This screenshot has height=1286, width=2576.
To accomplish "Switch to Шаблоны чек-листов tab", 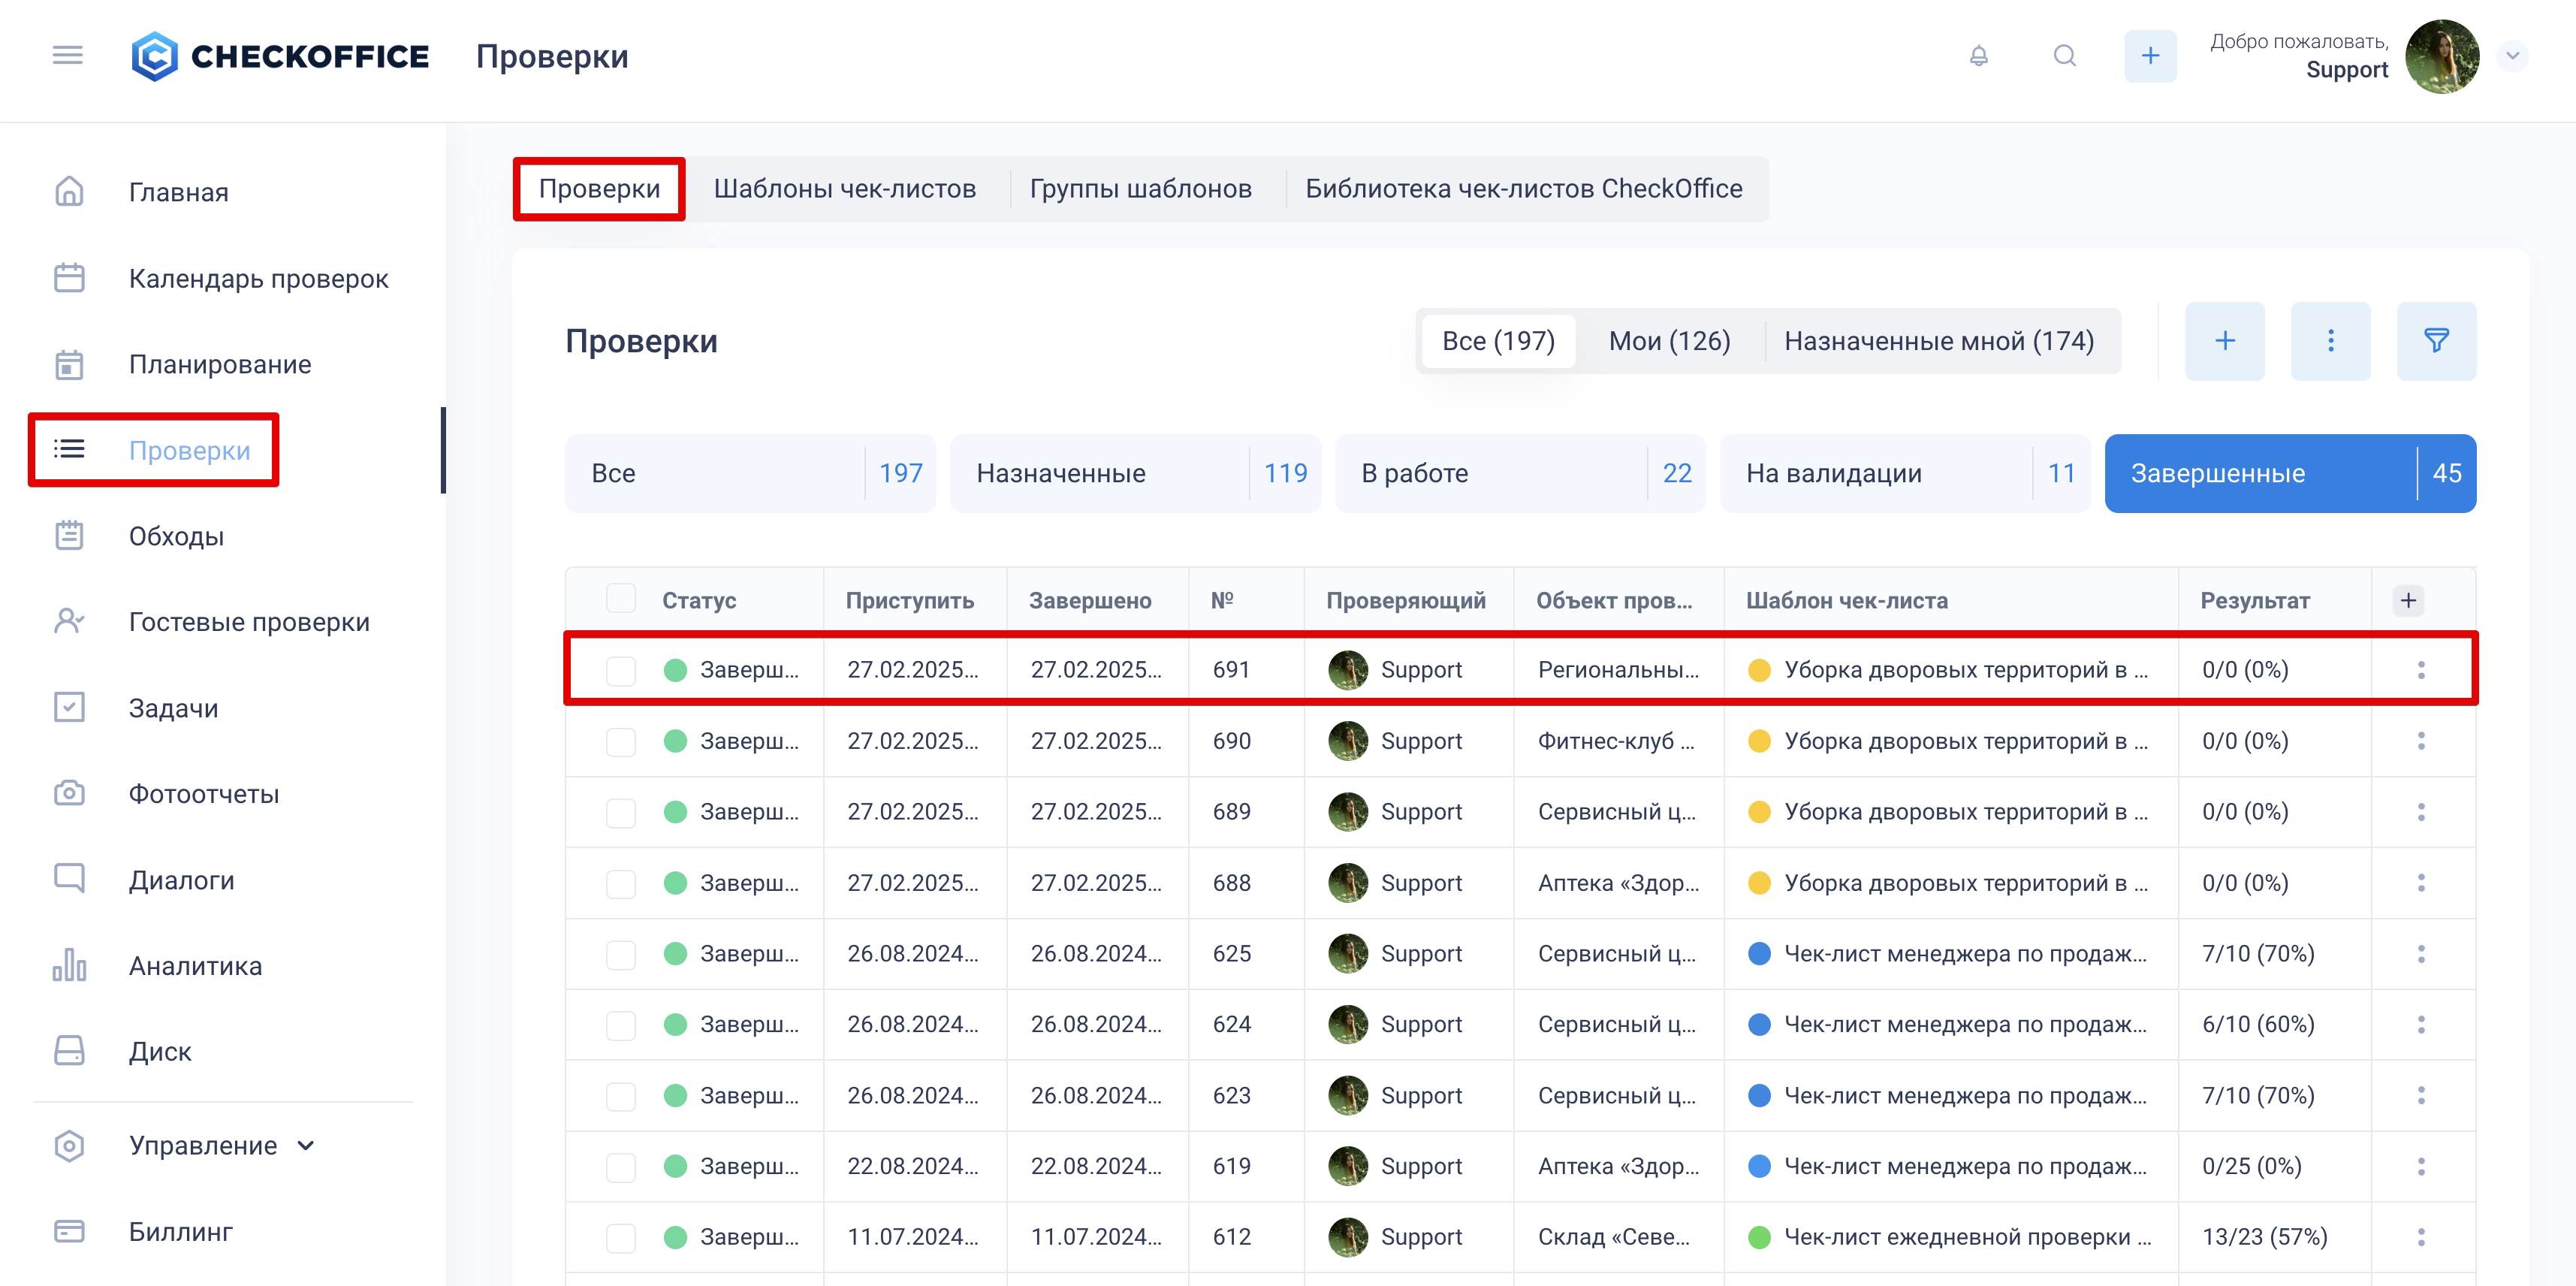I will [x=844, y=189].
